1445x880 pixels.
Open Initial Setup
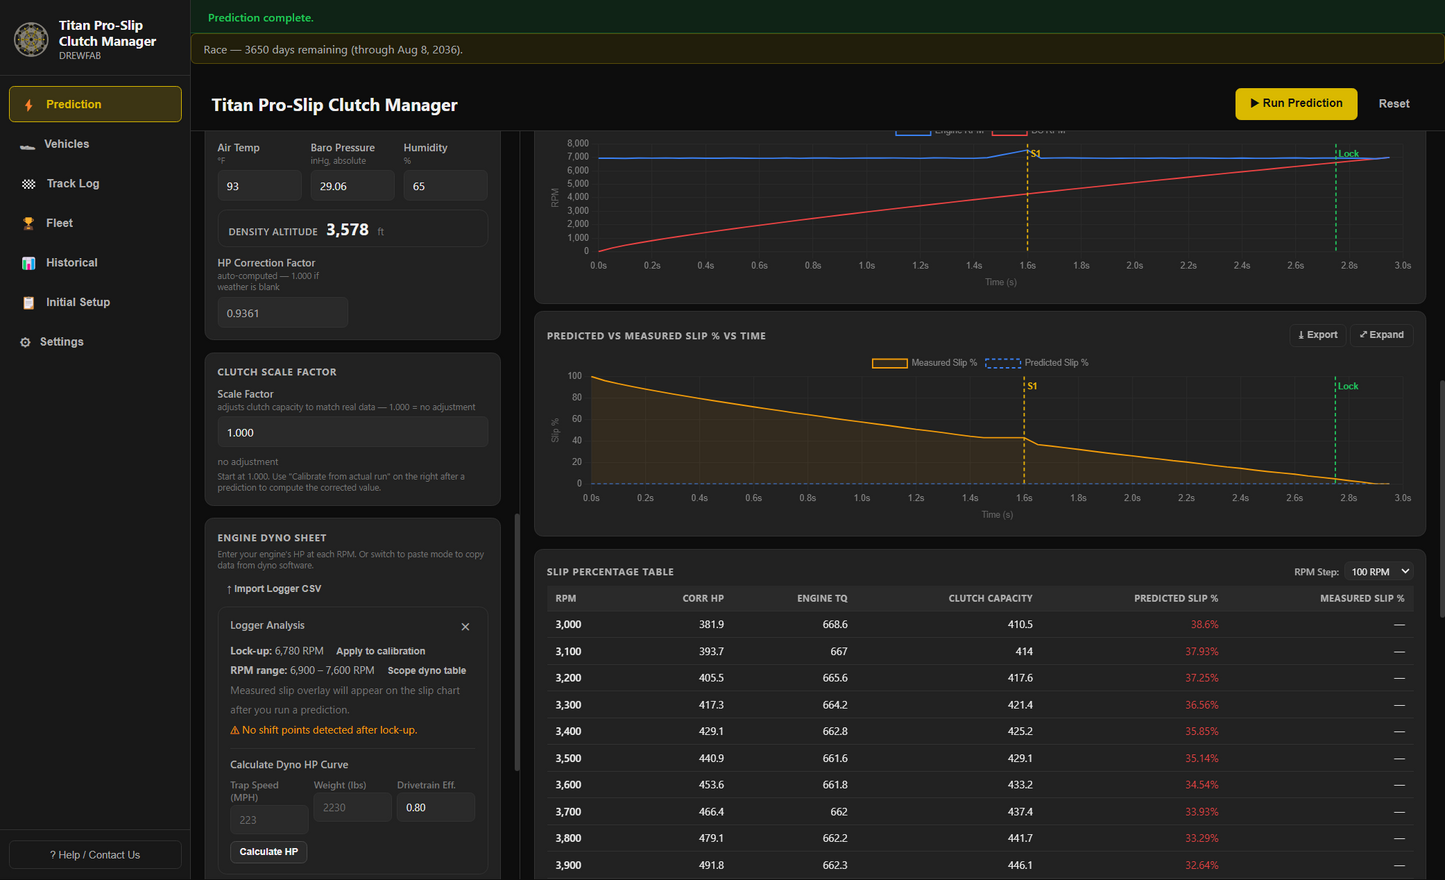coord(95,302)
